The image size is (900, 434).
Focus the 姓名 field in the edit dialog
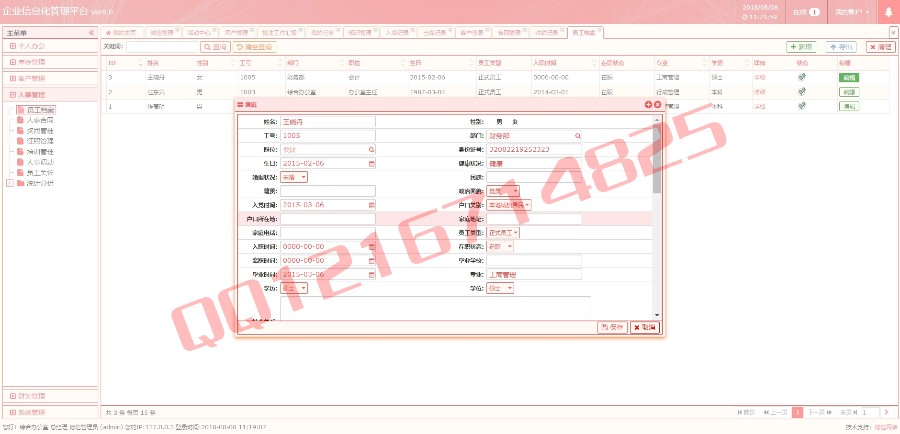click(328, 122)
